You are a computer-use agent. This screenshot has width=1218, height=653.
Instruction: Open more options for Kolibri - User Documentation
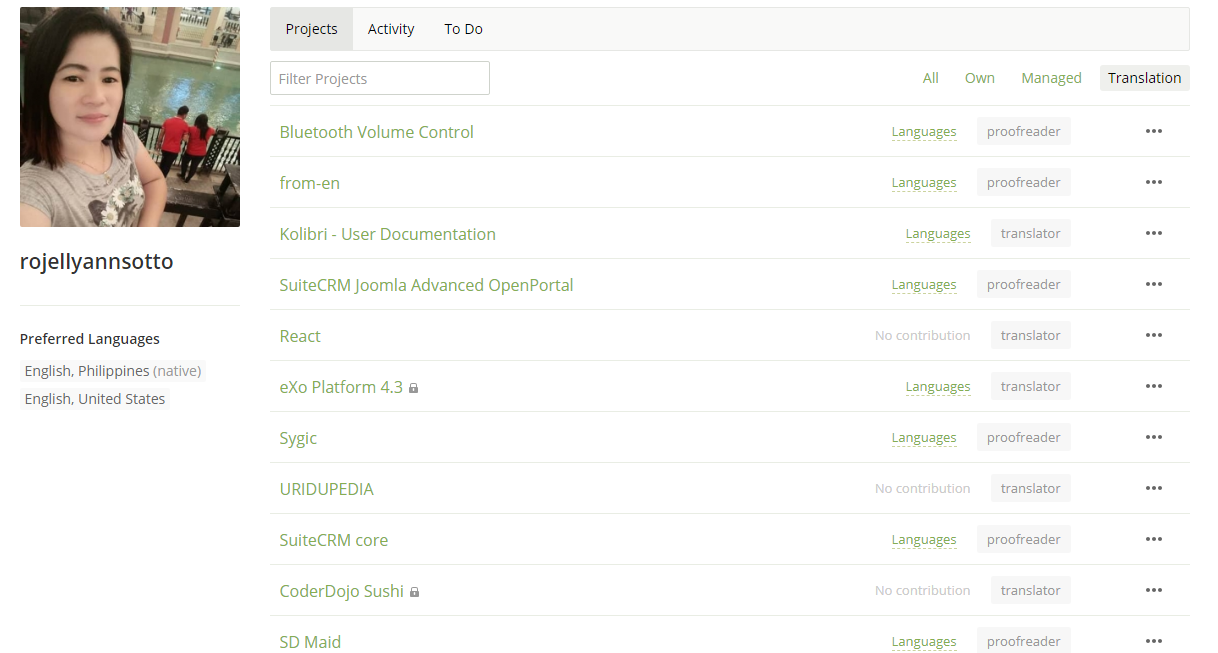point(1153,233)
